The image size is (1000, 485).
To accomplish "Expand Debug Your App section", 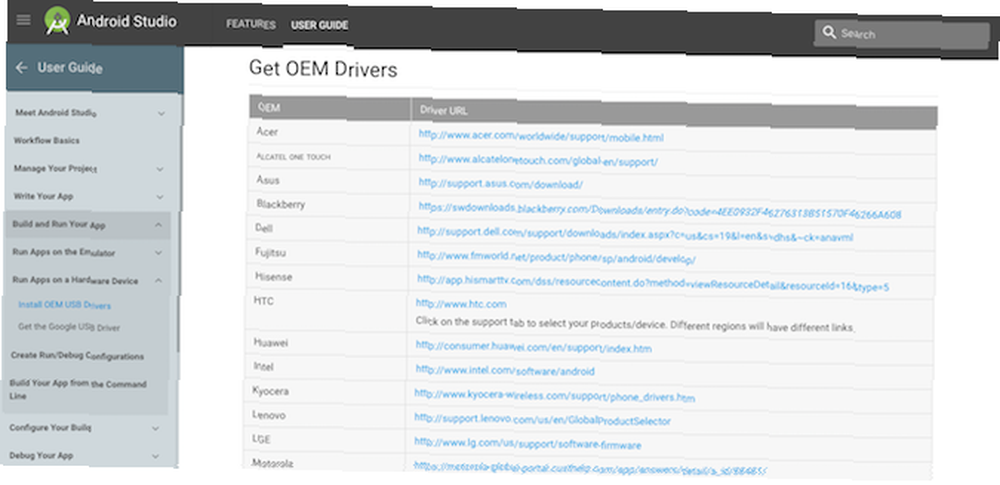I will click(x=156, y=456).
